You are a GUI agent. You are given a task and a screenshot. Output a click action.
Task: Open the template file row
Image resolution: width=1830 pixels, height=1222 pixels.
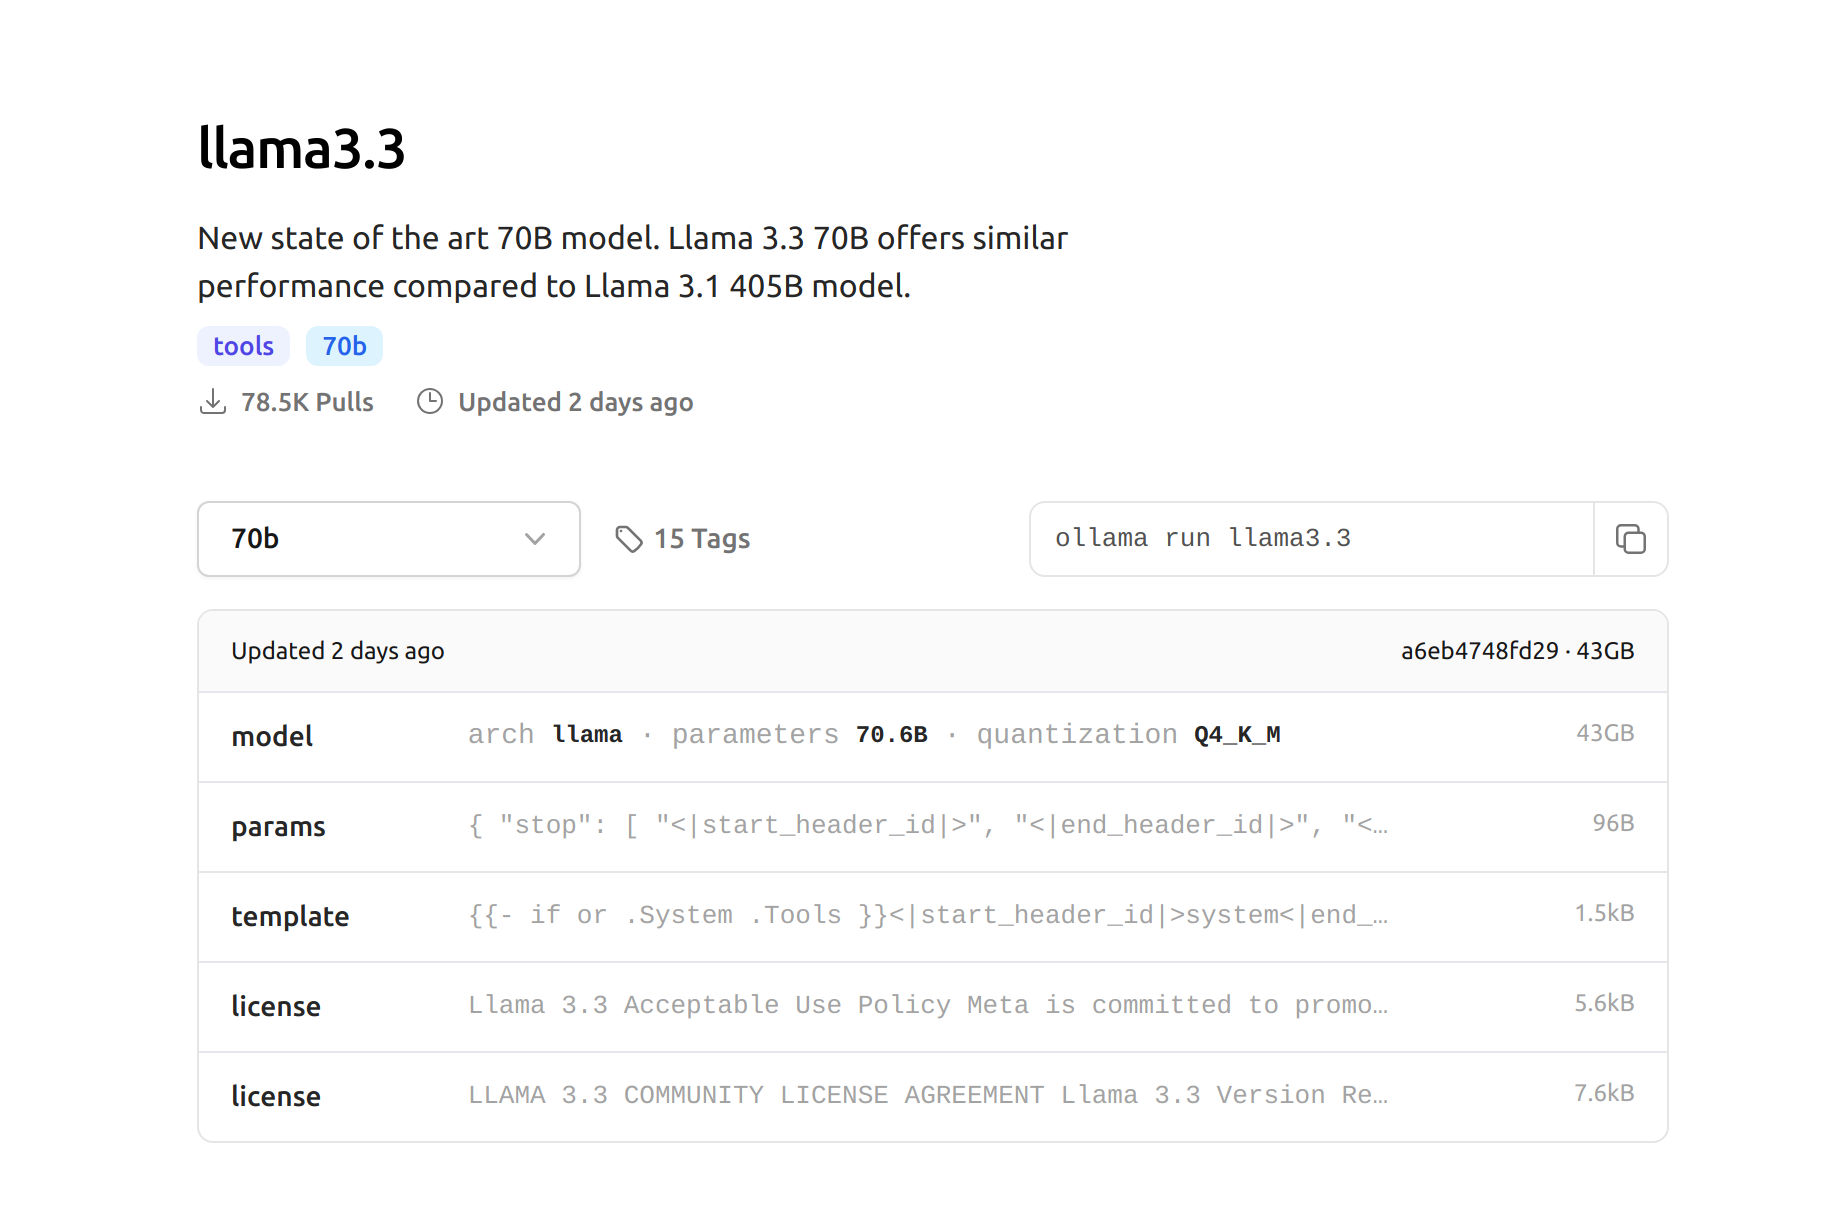pyautogui.click(x=290, y=917)
